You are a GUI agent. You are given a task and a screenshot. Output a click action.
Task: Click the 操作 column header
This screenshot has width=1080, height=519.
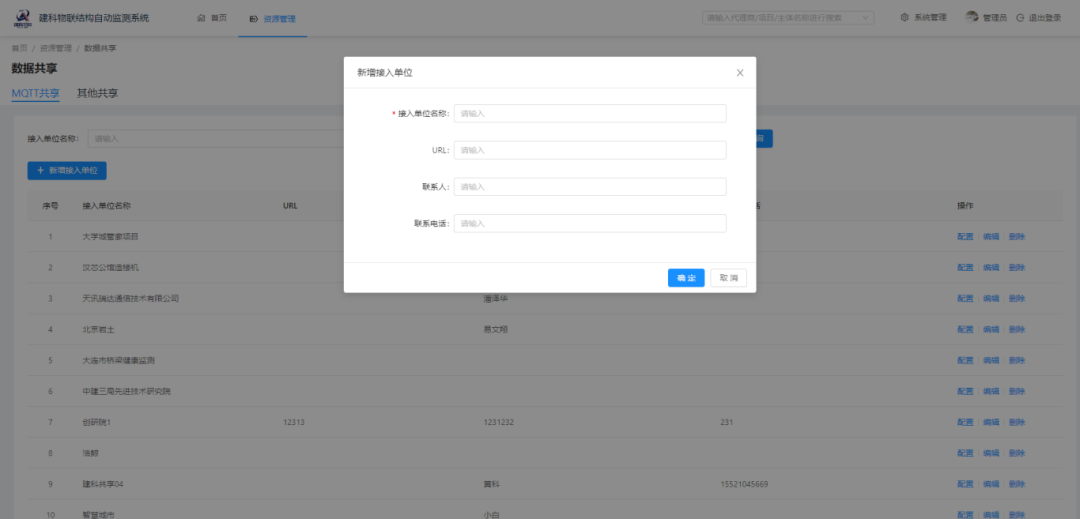(x=965, y=206)
